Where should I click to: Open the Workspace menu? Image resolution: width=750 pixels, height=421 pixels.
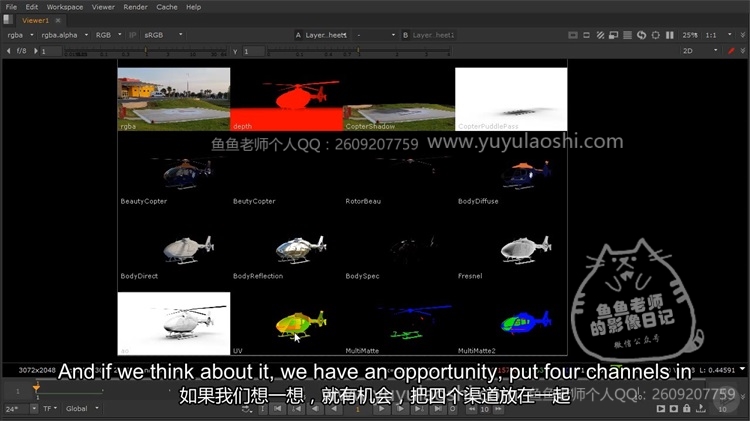click(65, 7)
